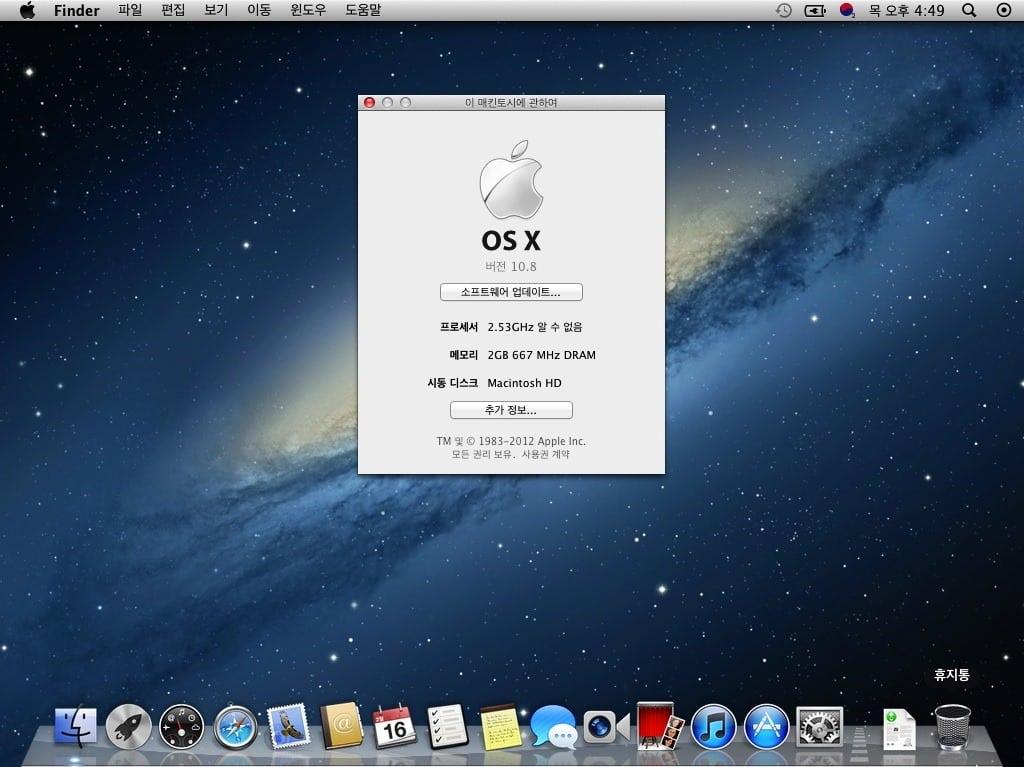Open App Store icon in dock
The image size is (1024, 767).
(x=766, y=726)
